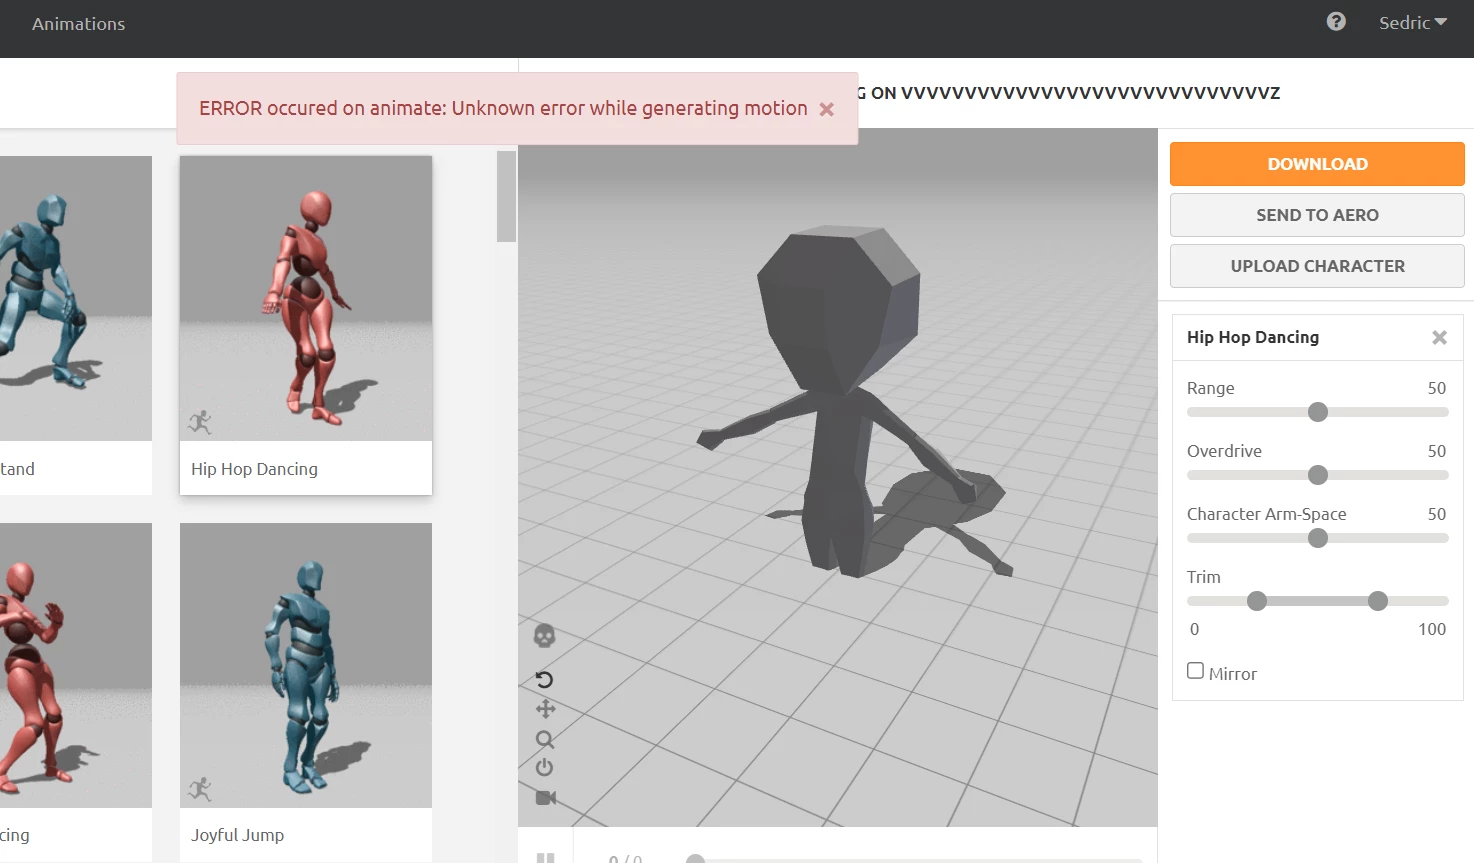
Task: Click the running figure icon on Hip Hop Dancing
Action: point(200,422)
